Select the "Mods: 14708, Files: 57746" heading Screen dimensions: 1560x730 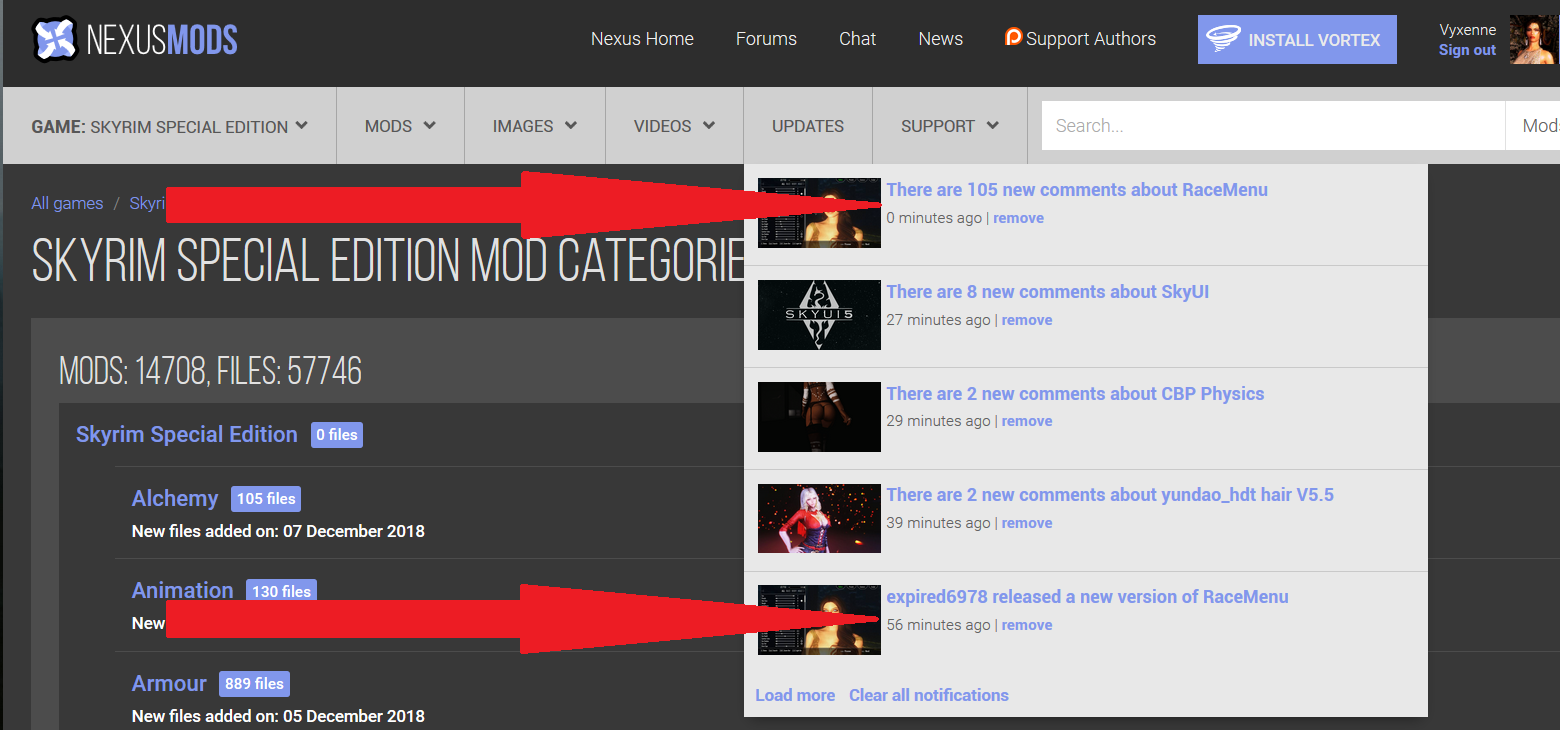(x=211, y=371)
